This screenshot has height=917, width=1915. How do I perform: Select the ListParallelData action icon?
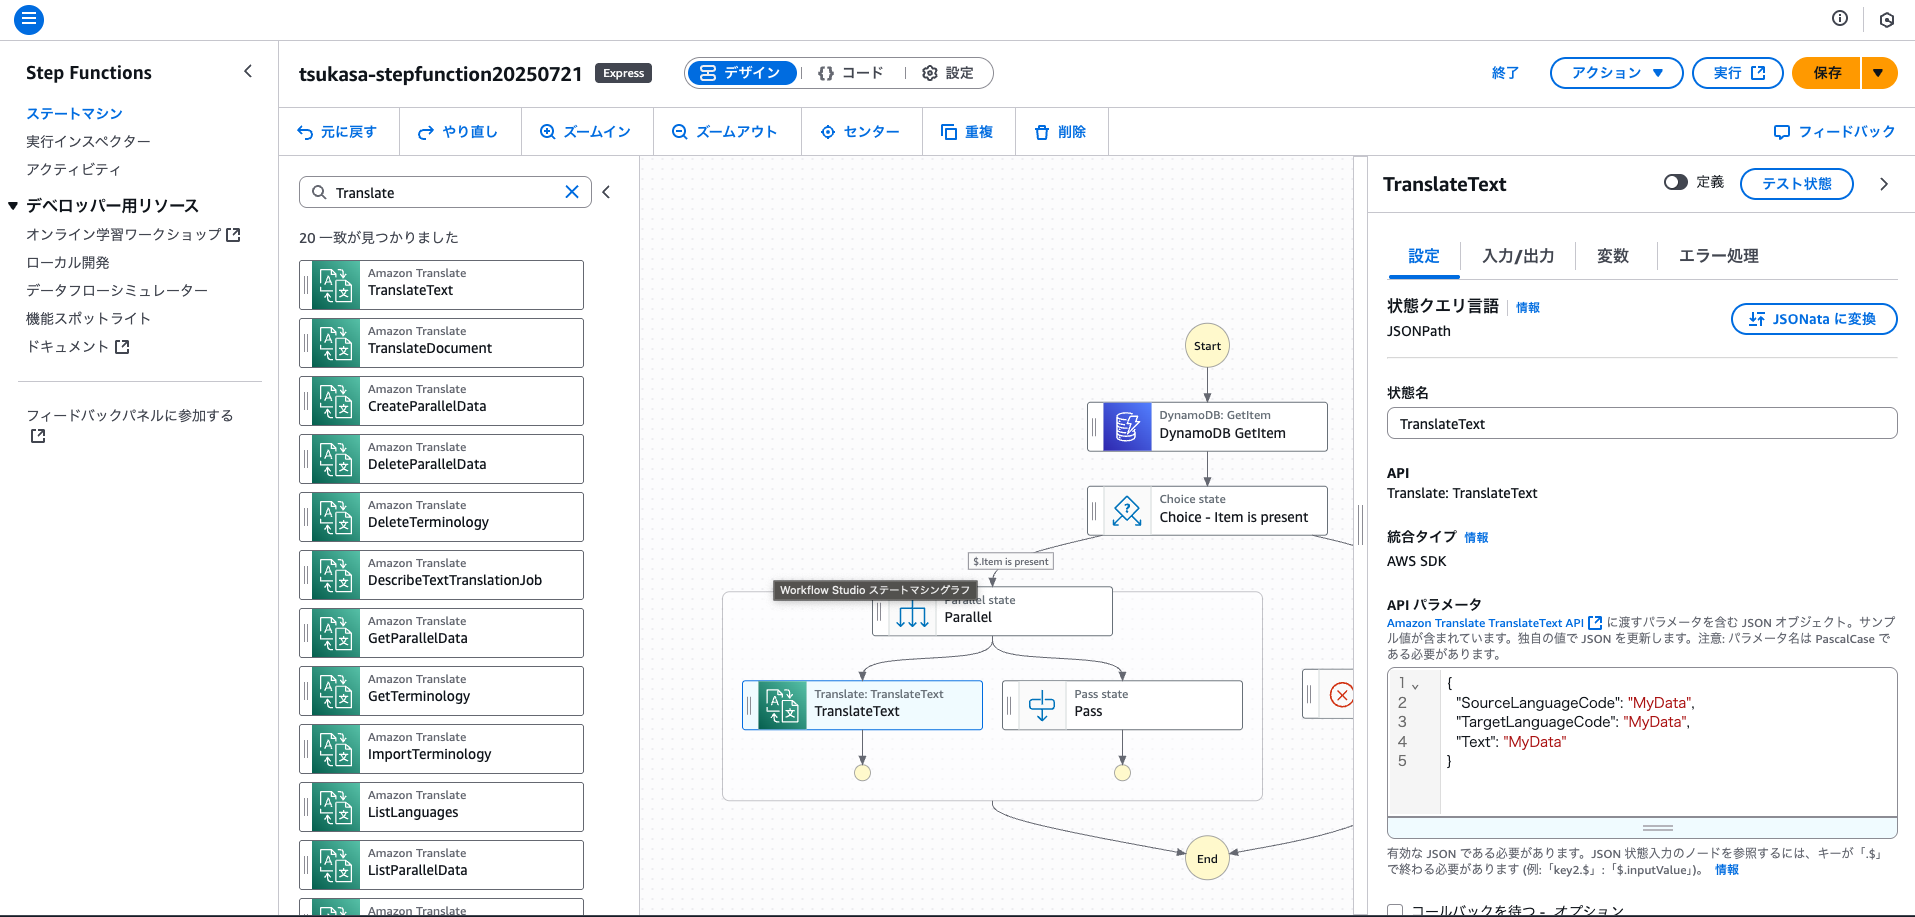coord(336,865)
